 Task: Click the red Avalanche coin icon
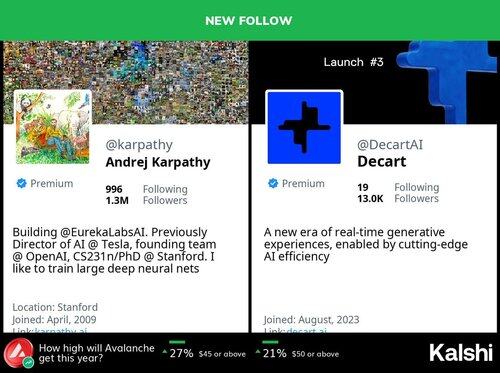click(x=19, y=354)
